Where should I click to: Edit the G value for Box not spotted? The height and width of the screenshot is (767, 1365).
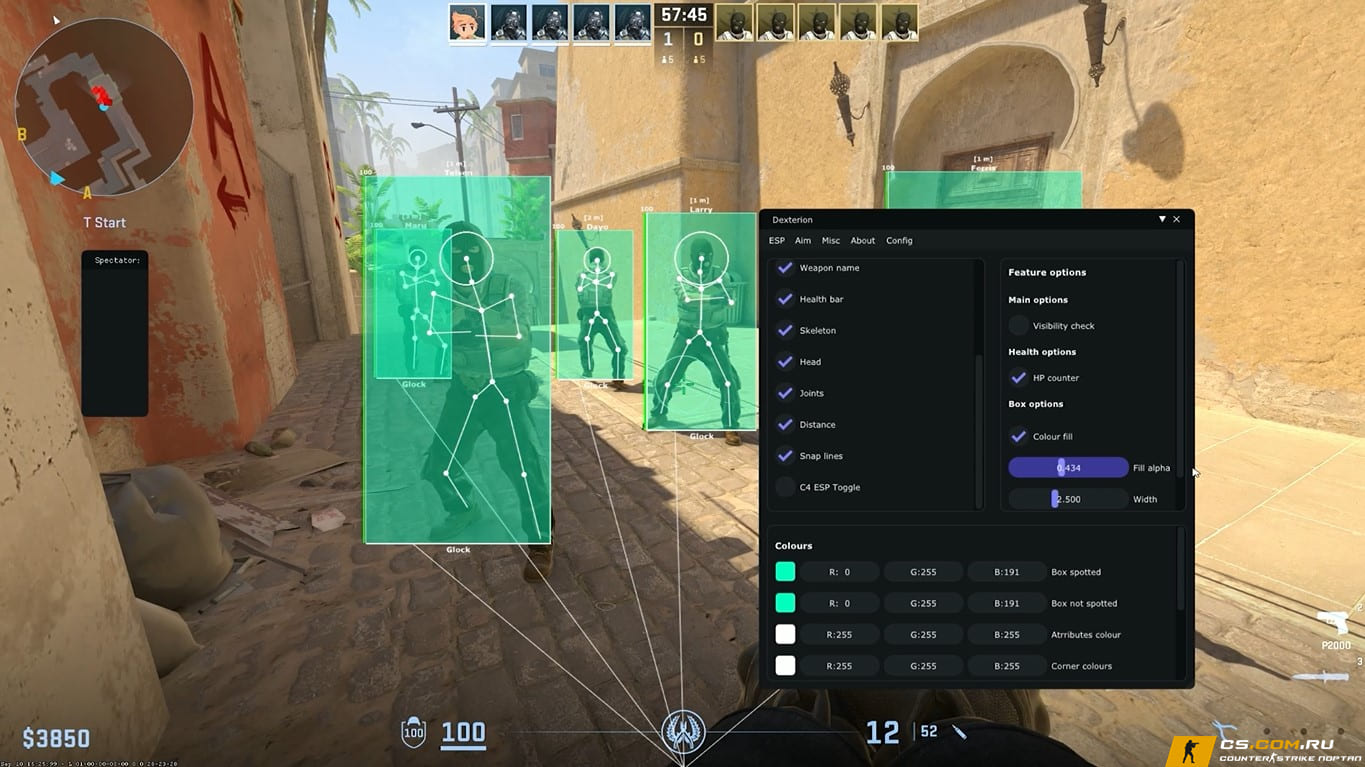click(923, 603)
